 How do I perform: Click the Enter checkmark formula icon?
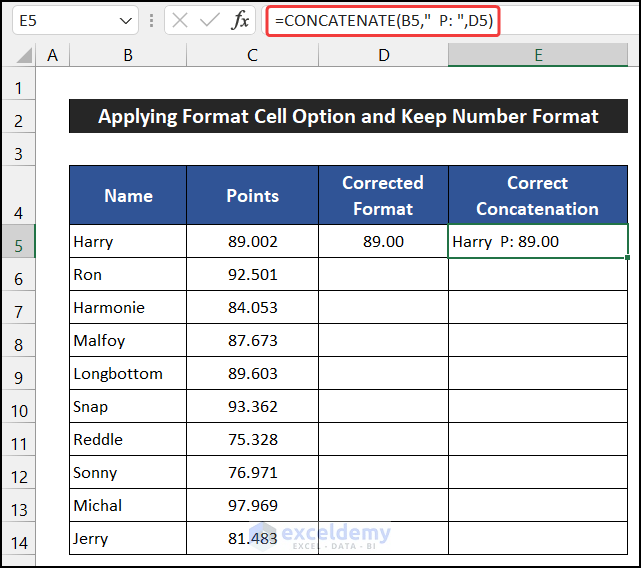210,20
